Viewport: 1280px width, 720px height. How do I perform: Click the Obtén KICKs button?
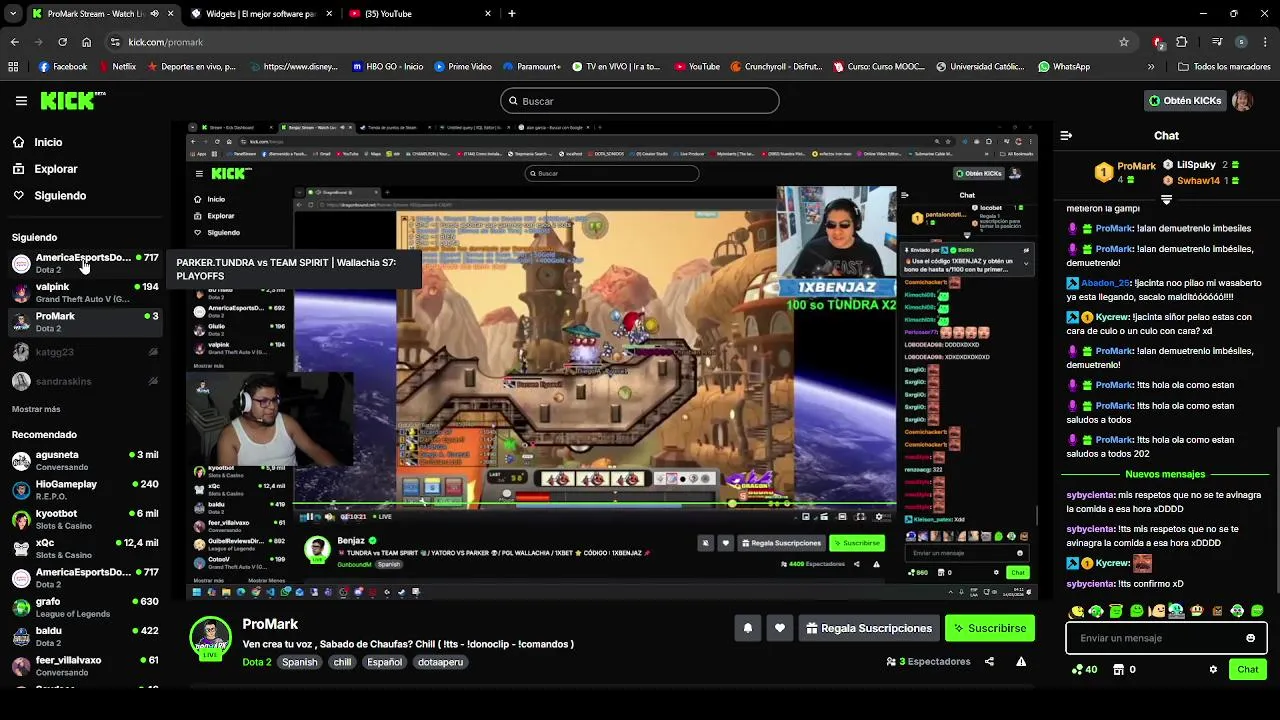(x=1184, y=101)
